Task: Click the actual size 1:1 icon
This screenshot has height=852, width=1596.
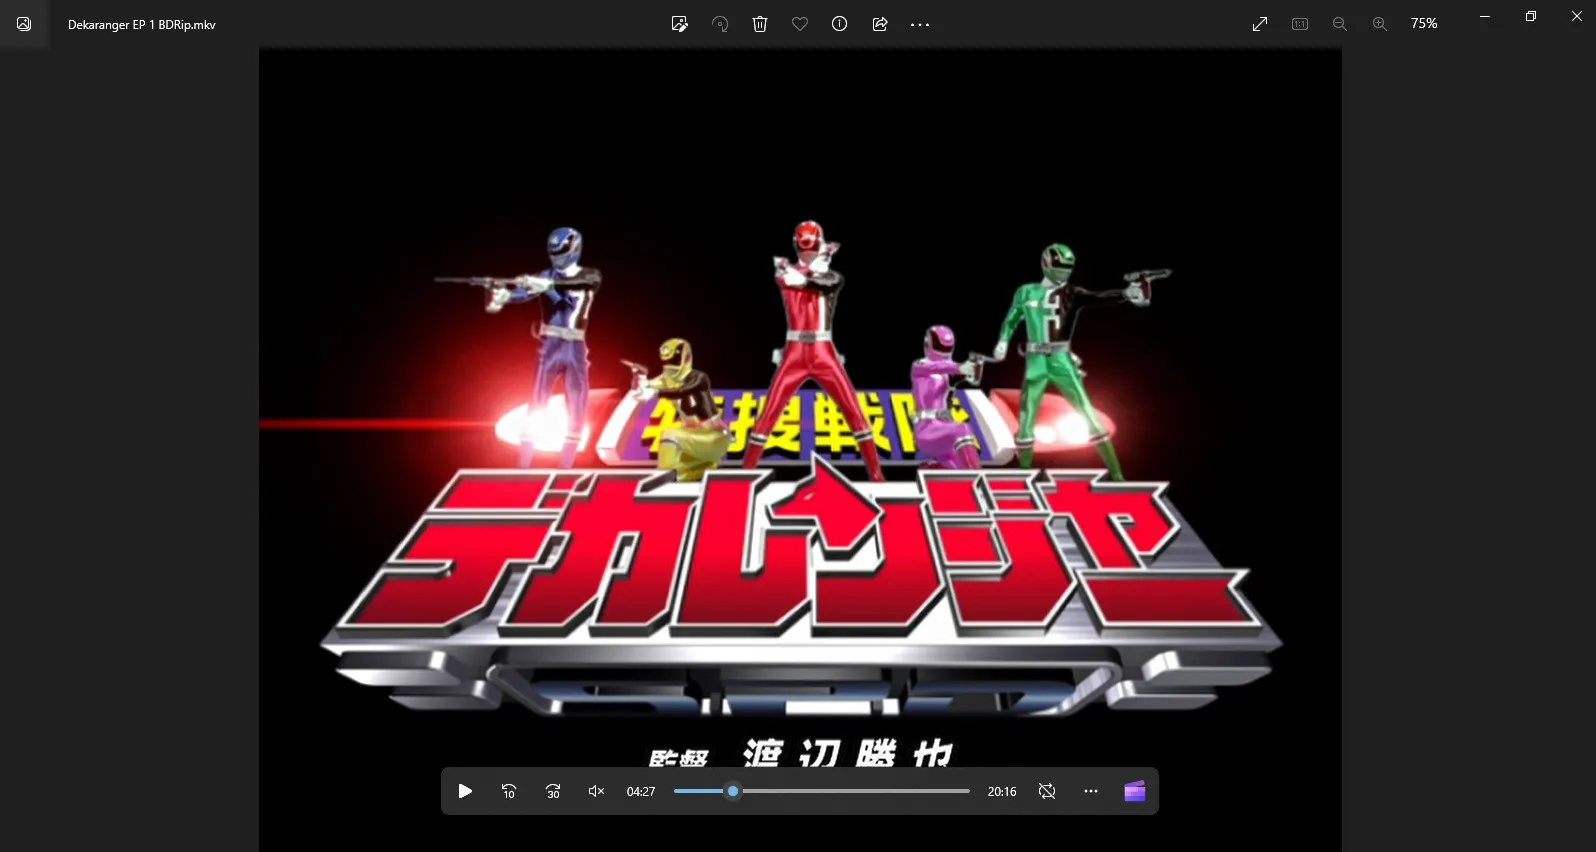Action: (1300, 24)
